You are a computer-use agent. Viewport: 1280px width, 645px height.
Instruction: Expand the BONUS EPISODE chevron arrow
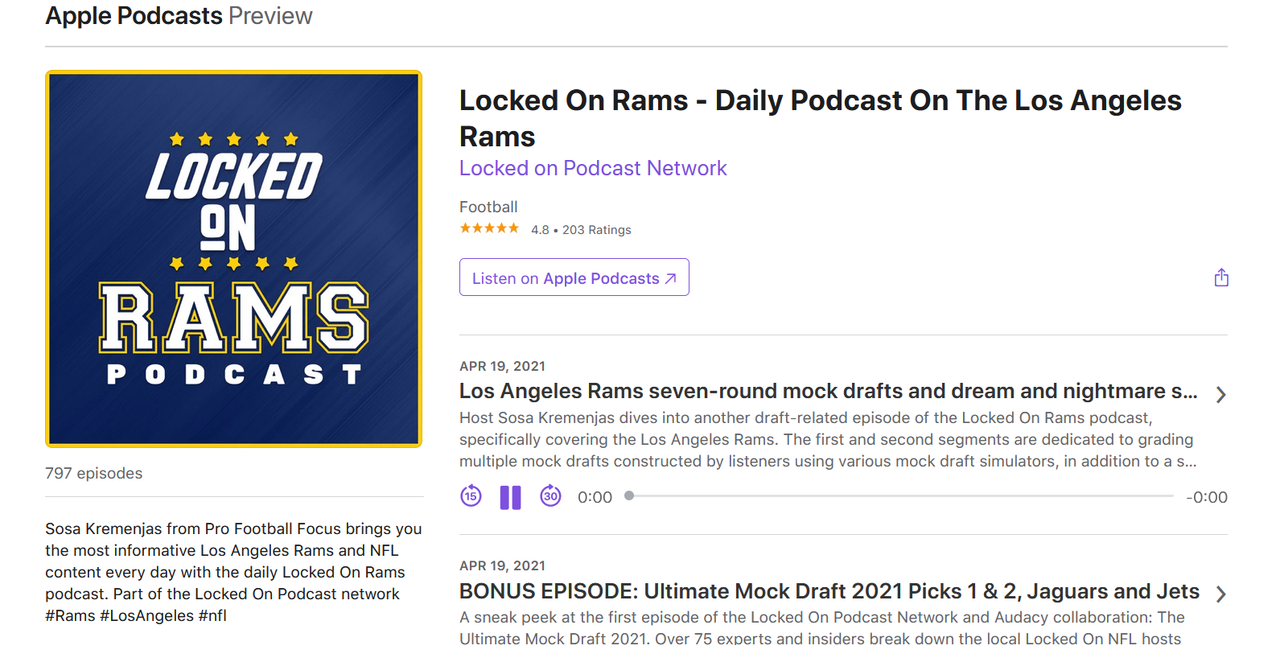click(x=1221, y=594)
